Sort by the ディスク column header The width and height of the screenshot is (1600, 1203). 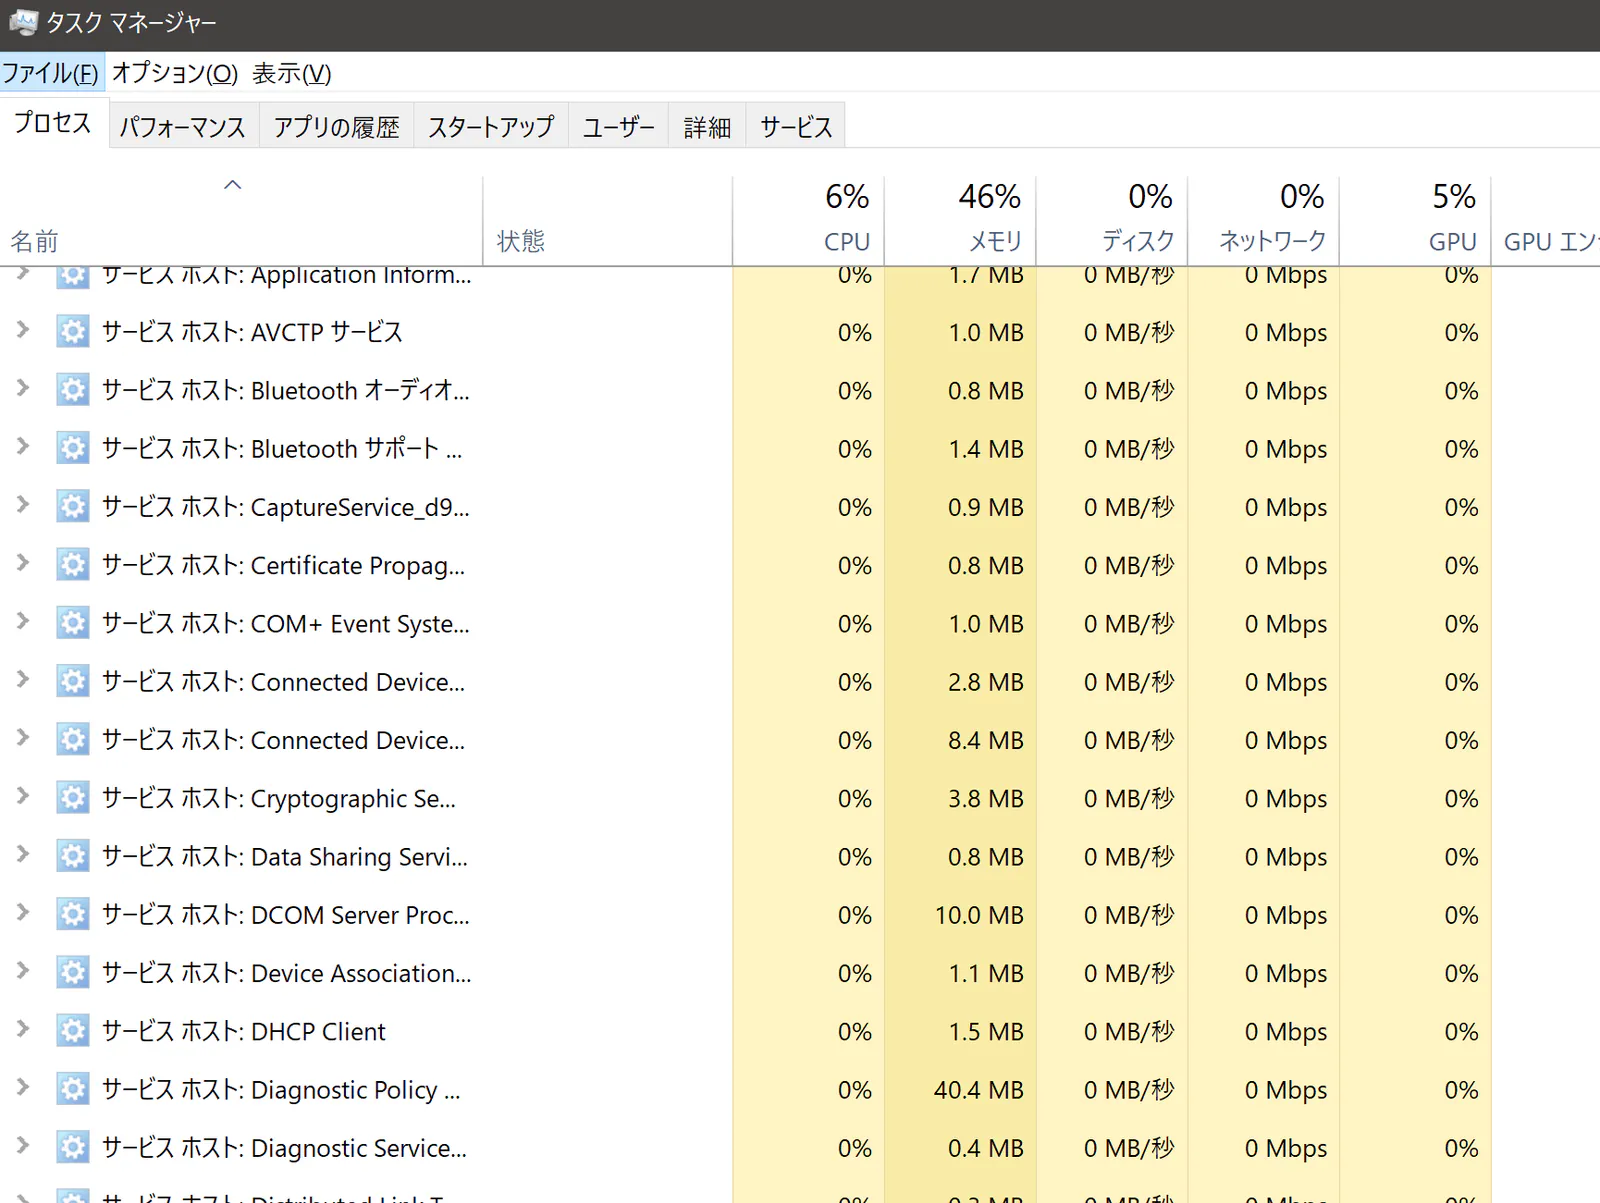coord(1112,221)
